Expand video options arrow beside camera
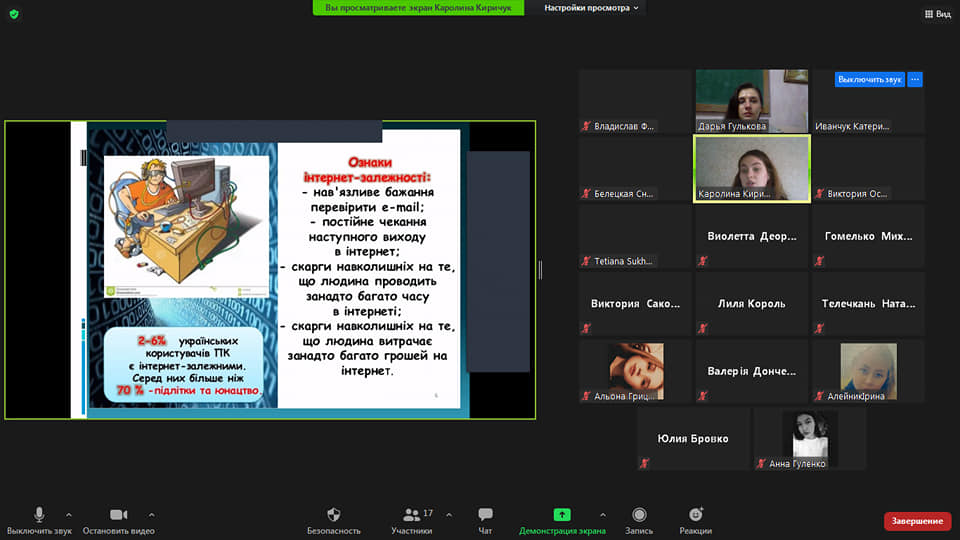960x540 pixels. pos(151,515)
